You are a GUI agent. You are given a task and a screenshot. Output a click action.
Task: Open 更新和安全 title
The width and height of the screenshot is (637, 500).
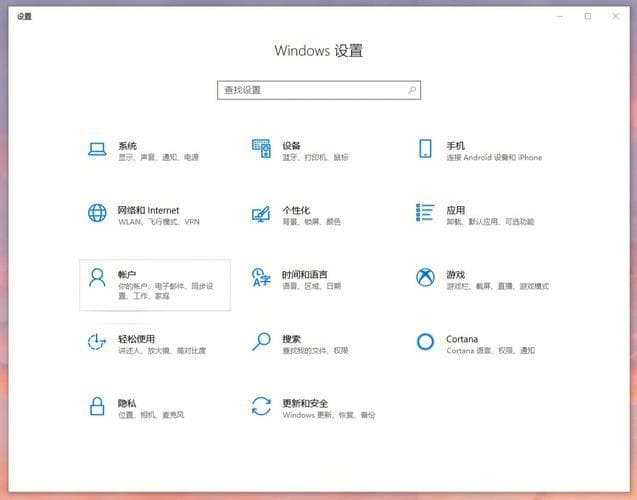pos(305,403)
